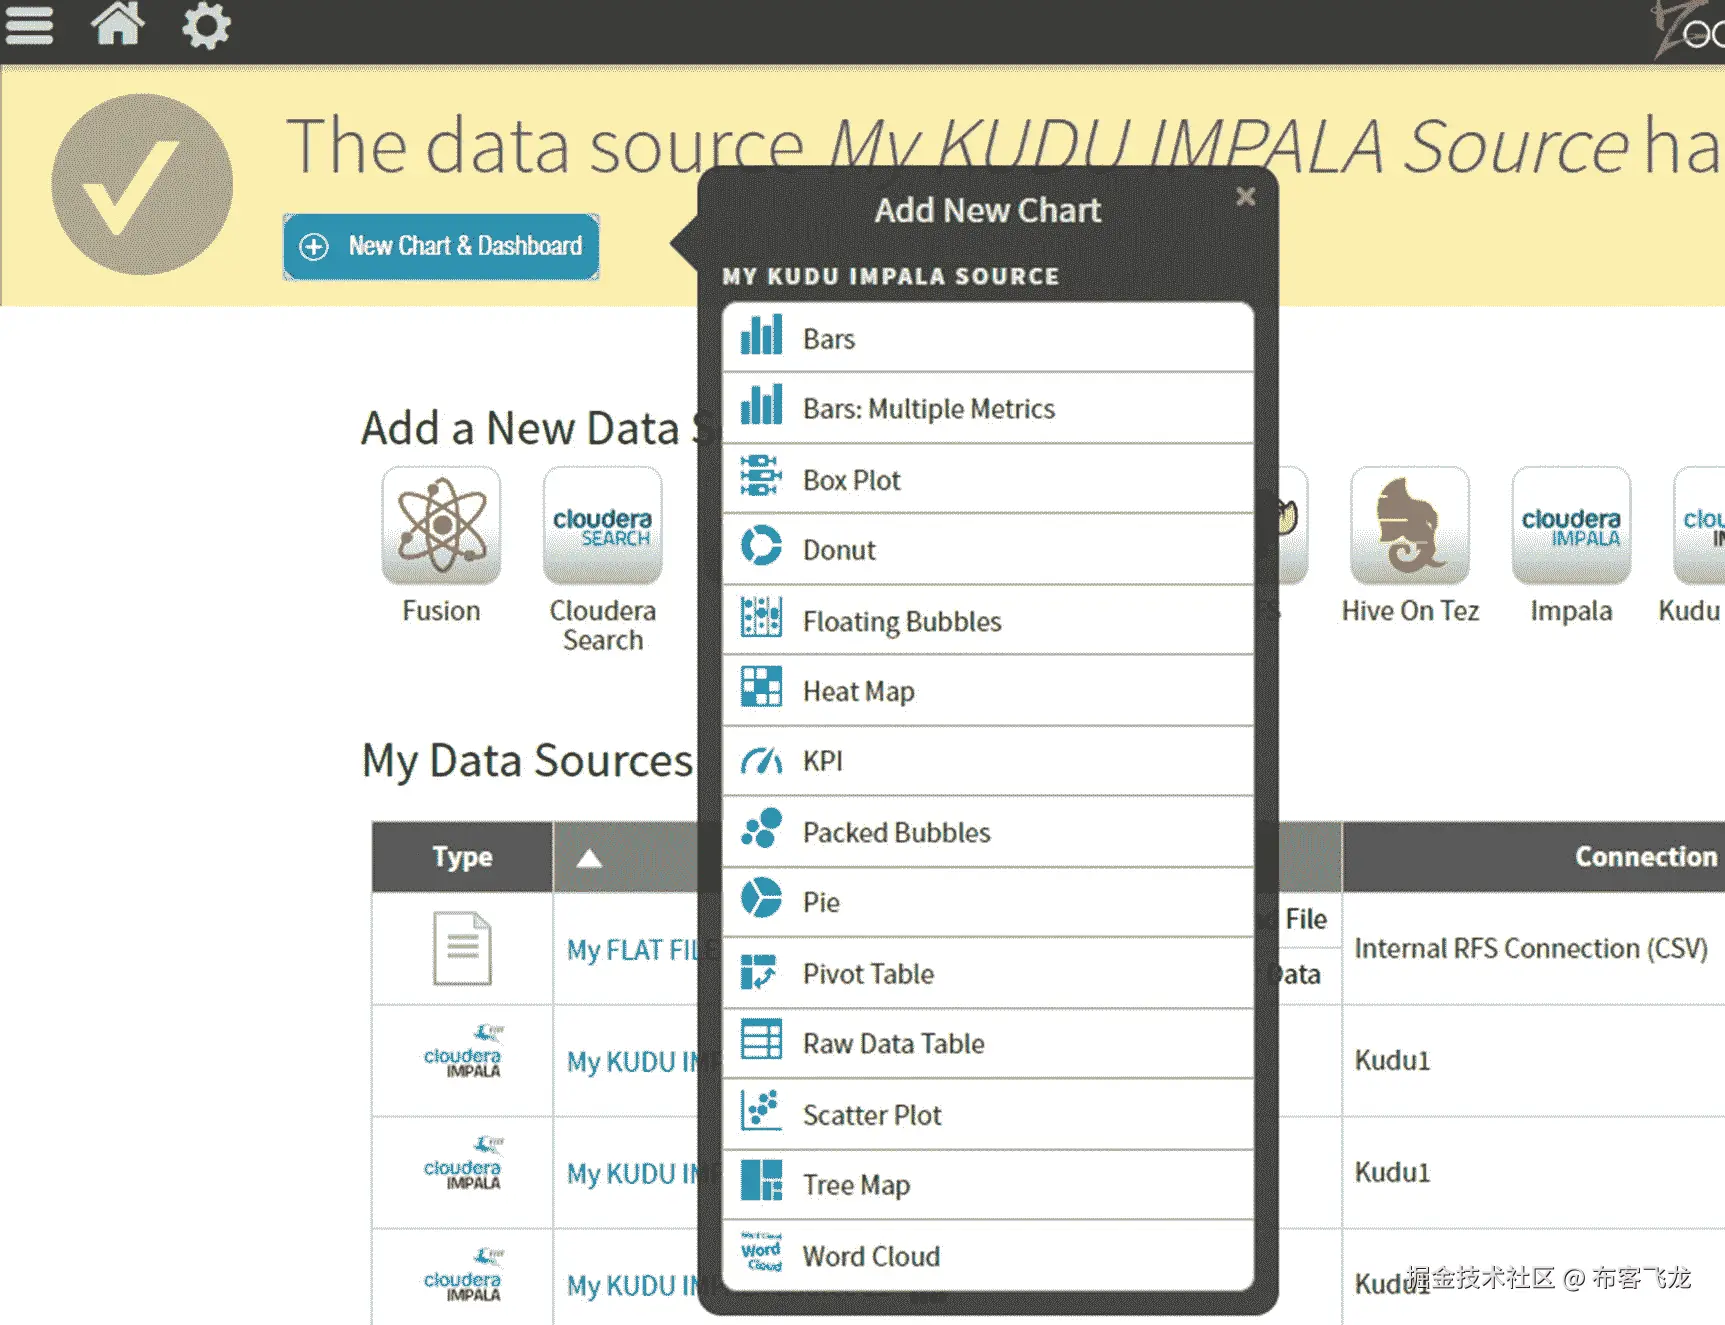Image resolution: width=1725 pixels, height=1325 pixels.
Task: Choose Bars from the chart list
Action: (x=988, y=338)
